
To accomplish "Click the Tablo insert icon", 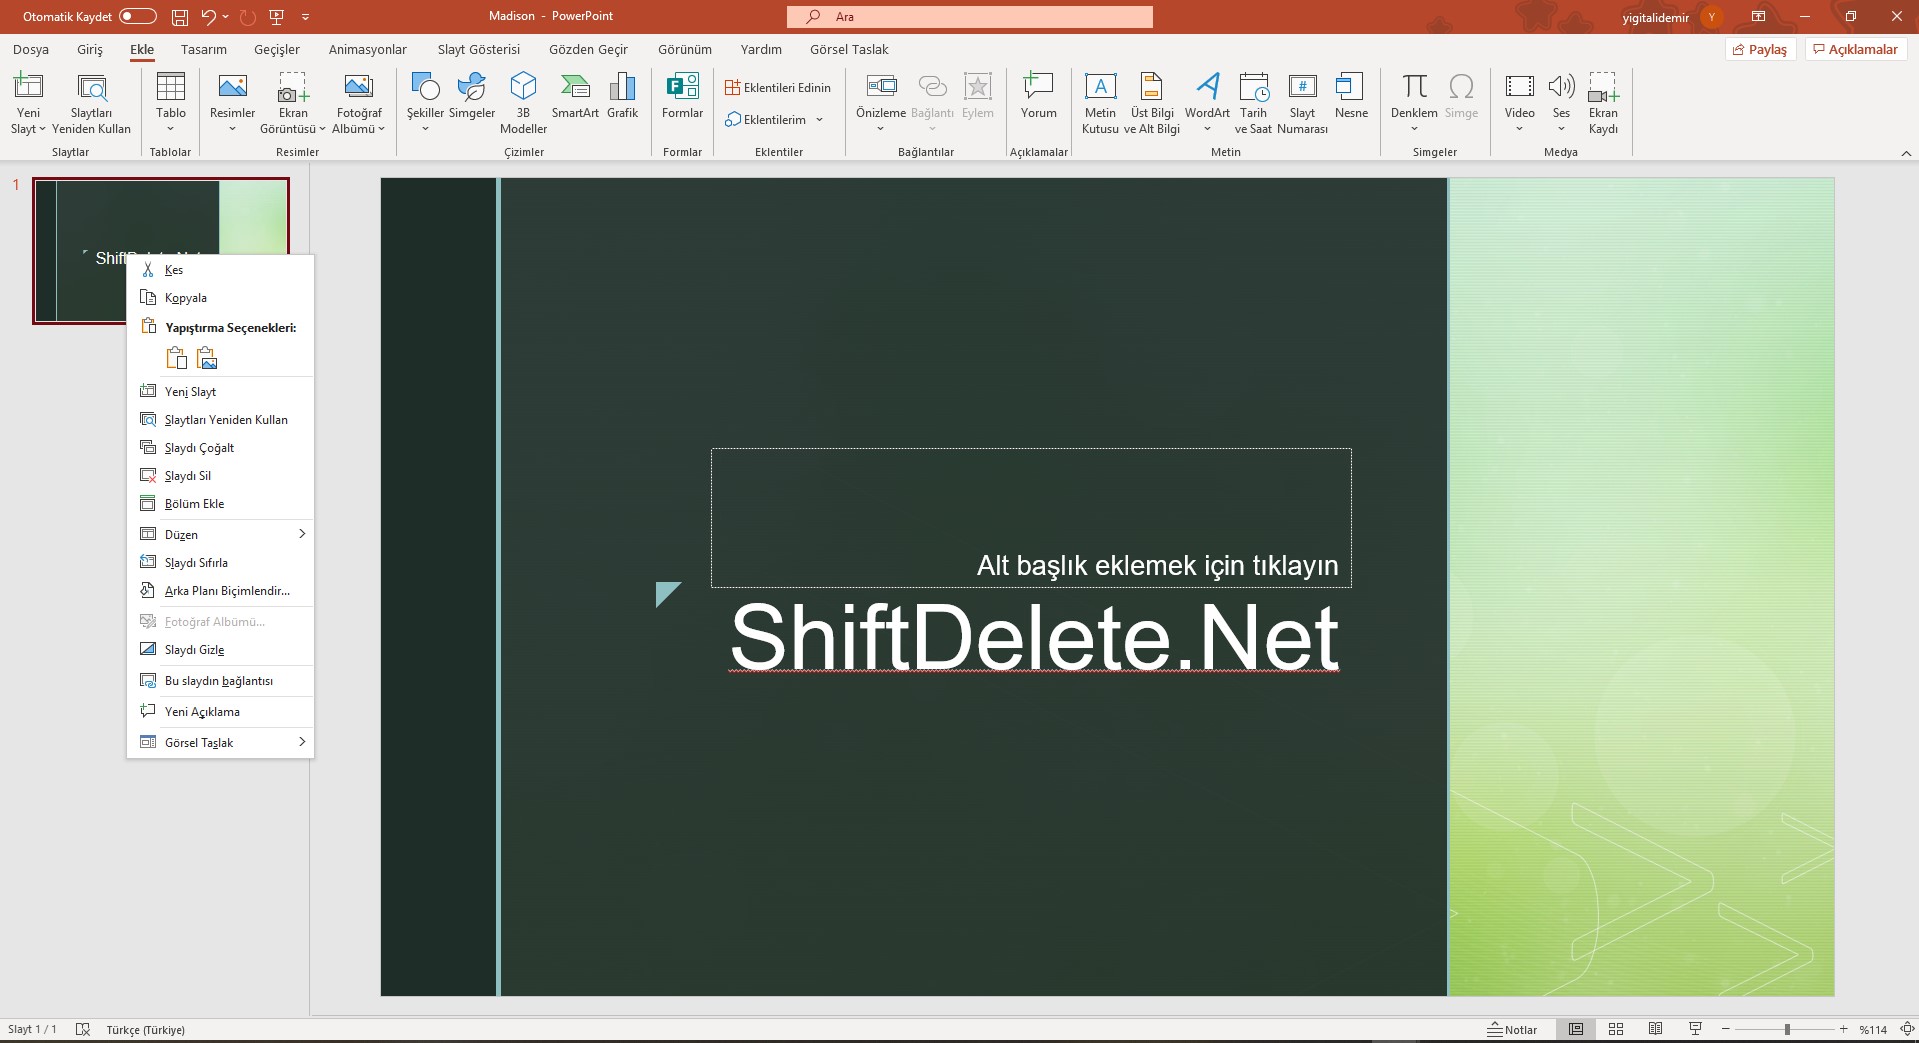I will pyautogui.click(x=171, y=96).
